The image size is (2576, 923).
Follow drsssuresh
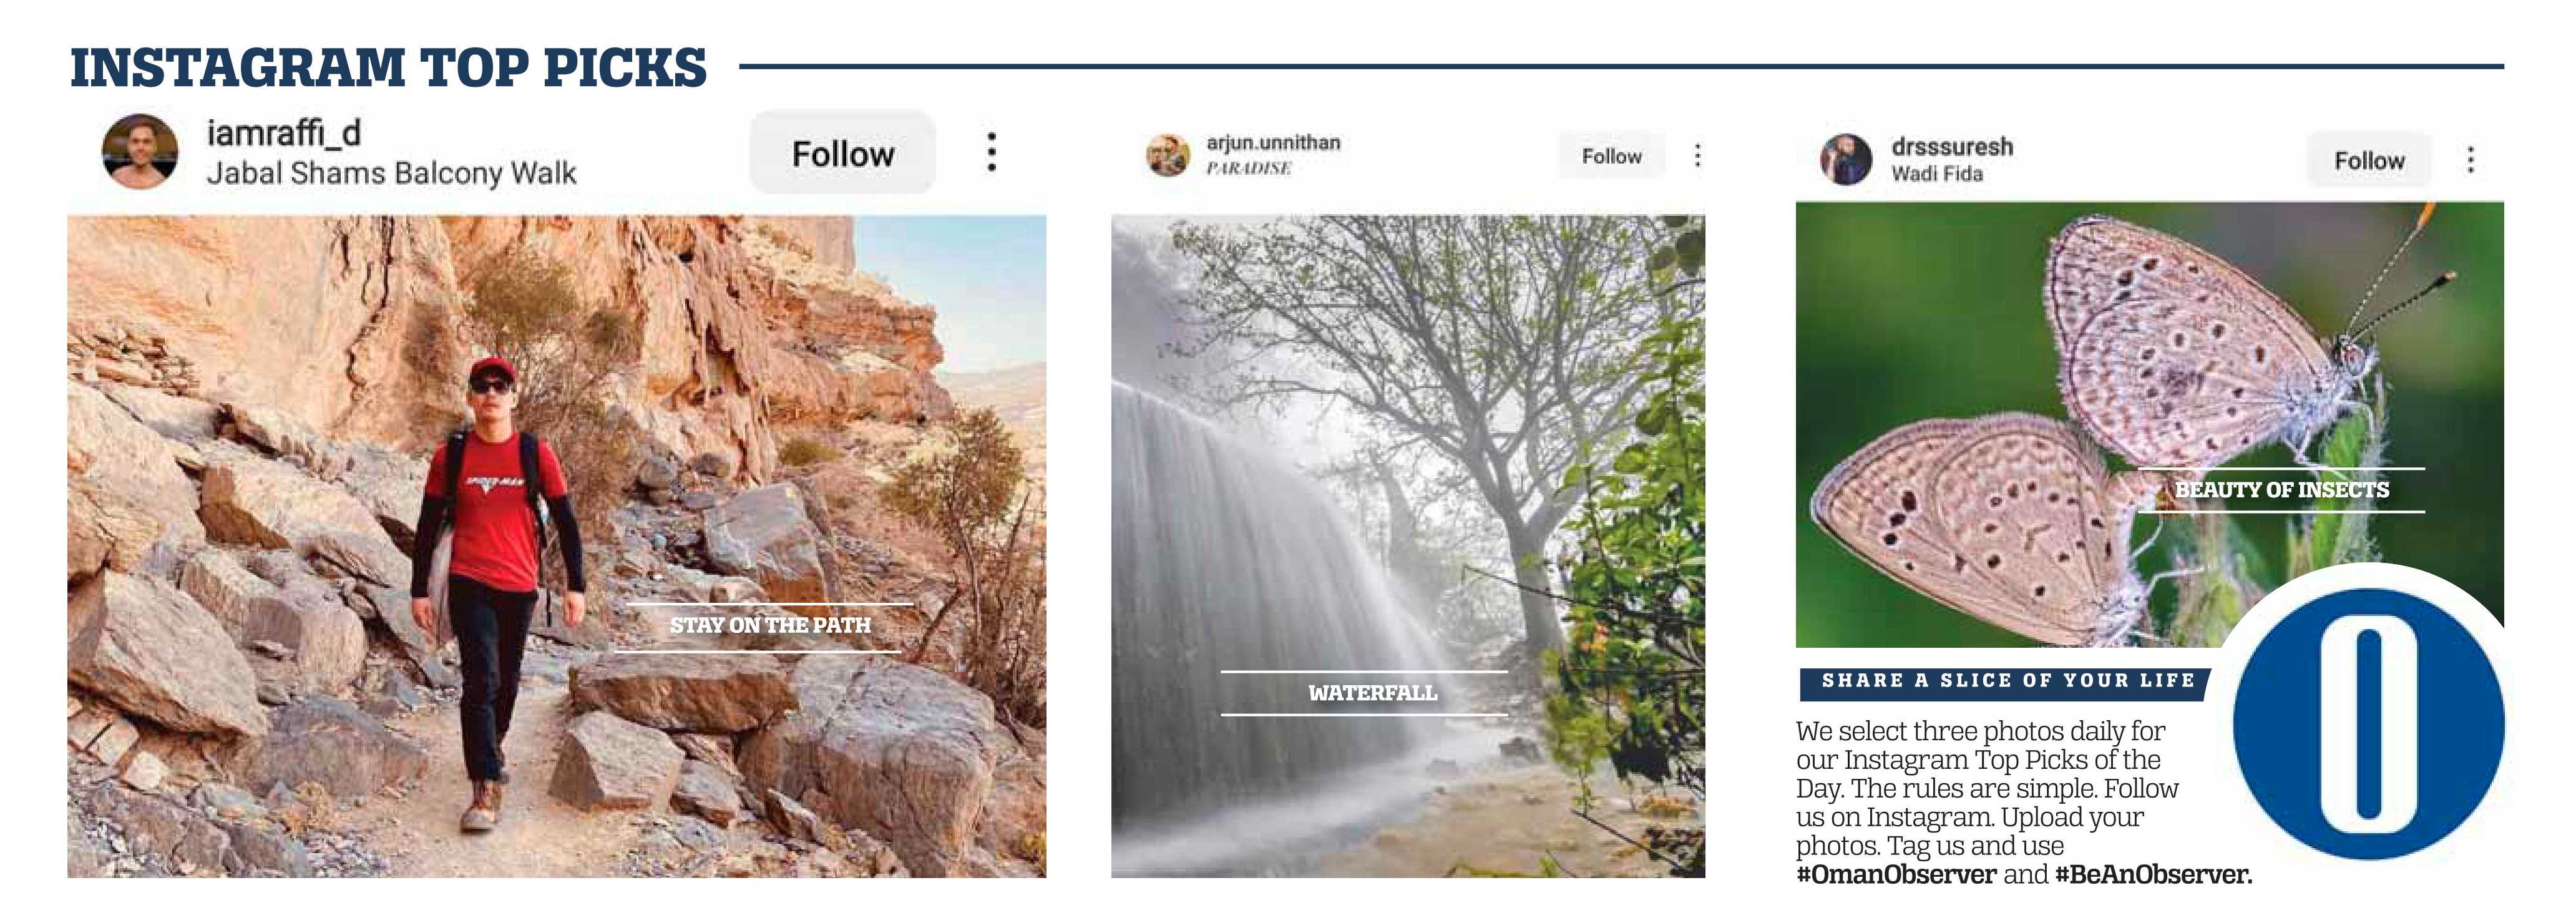(x=2369, y=160)
